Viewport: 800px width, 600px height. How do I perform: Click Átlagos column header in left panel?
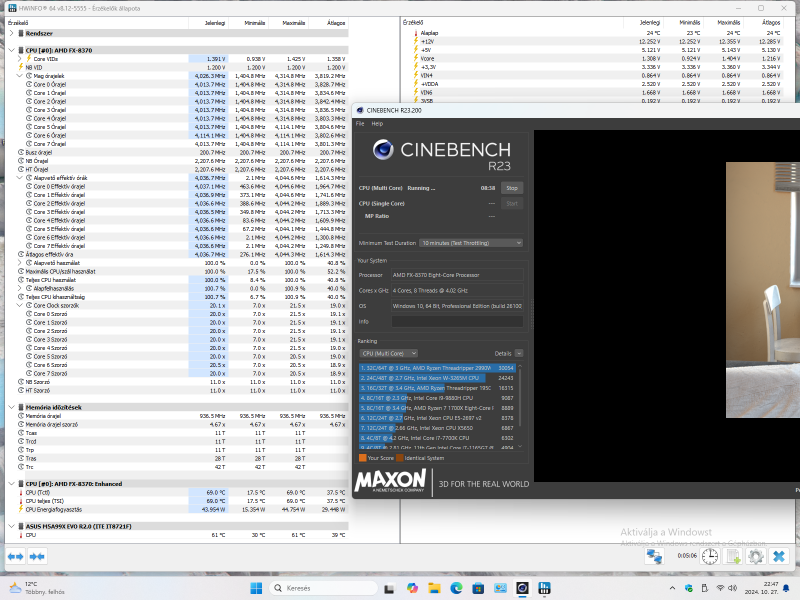point(328,23)
